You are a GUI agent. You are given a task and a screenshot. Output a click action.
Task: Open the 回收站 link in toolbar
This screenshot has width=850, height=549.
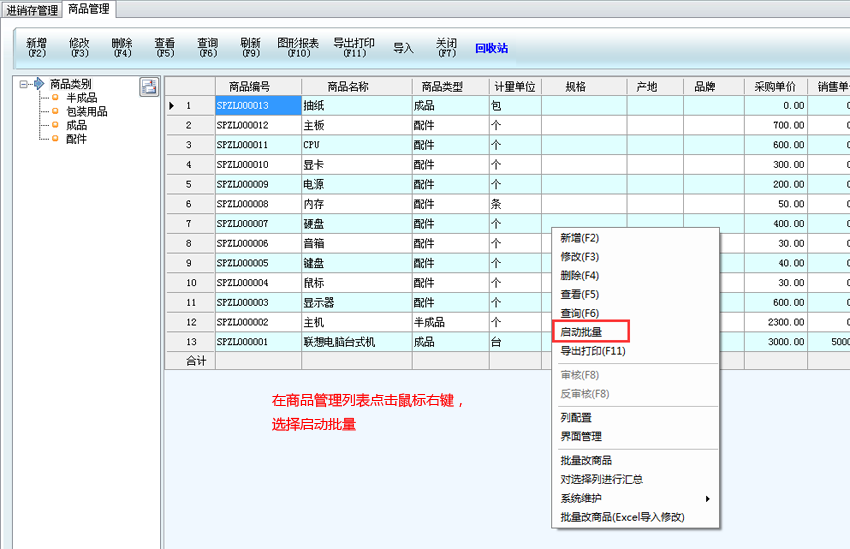point(491,48)
